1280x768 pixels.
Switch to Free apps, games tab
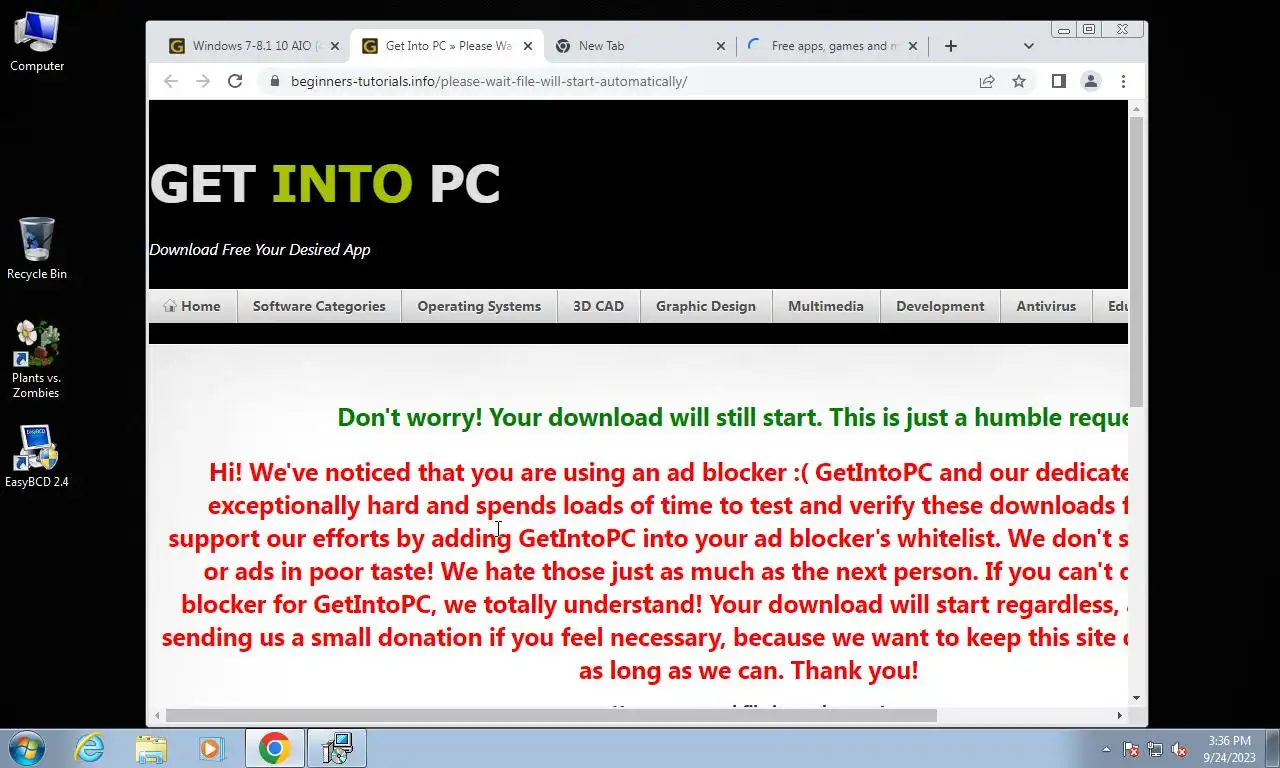tap(833, 46)
